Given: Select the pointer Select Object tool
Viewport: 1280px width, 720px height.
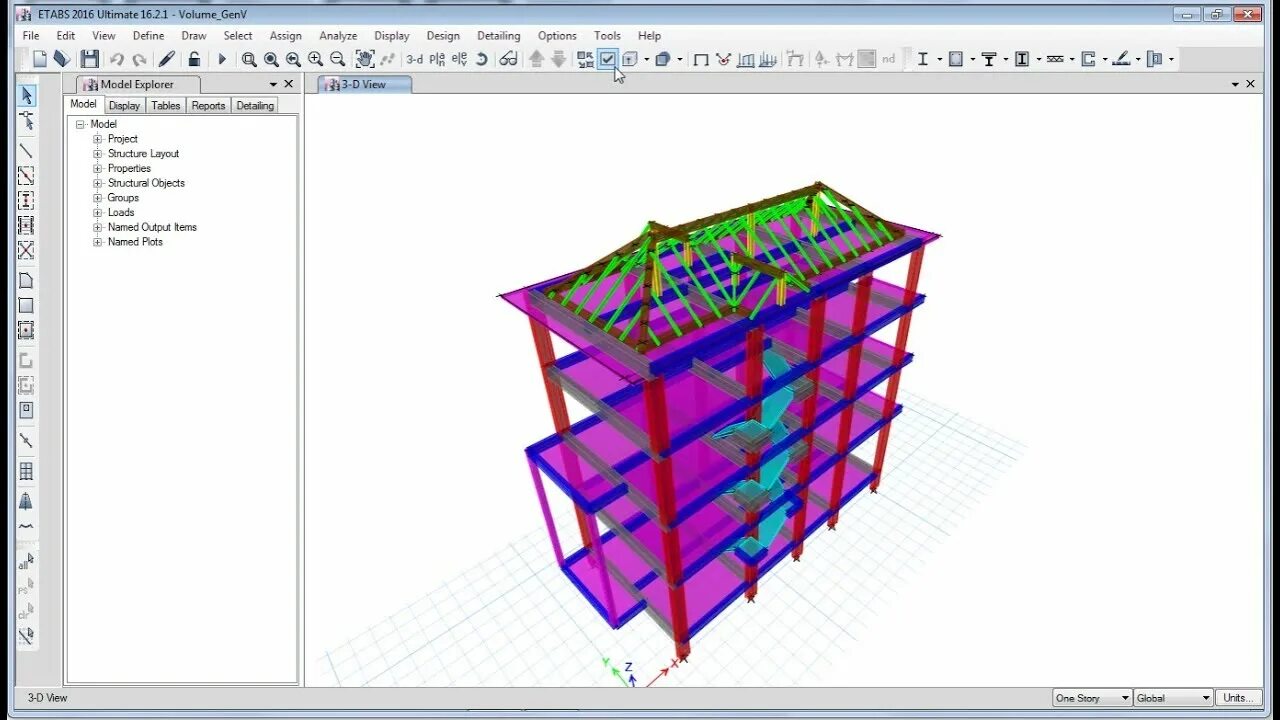Looking at the screenshot, I should click(x=26, y=96).
